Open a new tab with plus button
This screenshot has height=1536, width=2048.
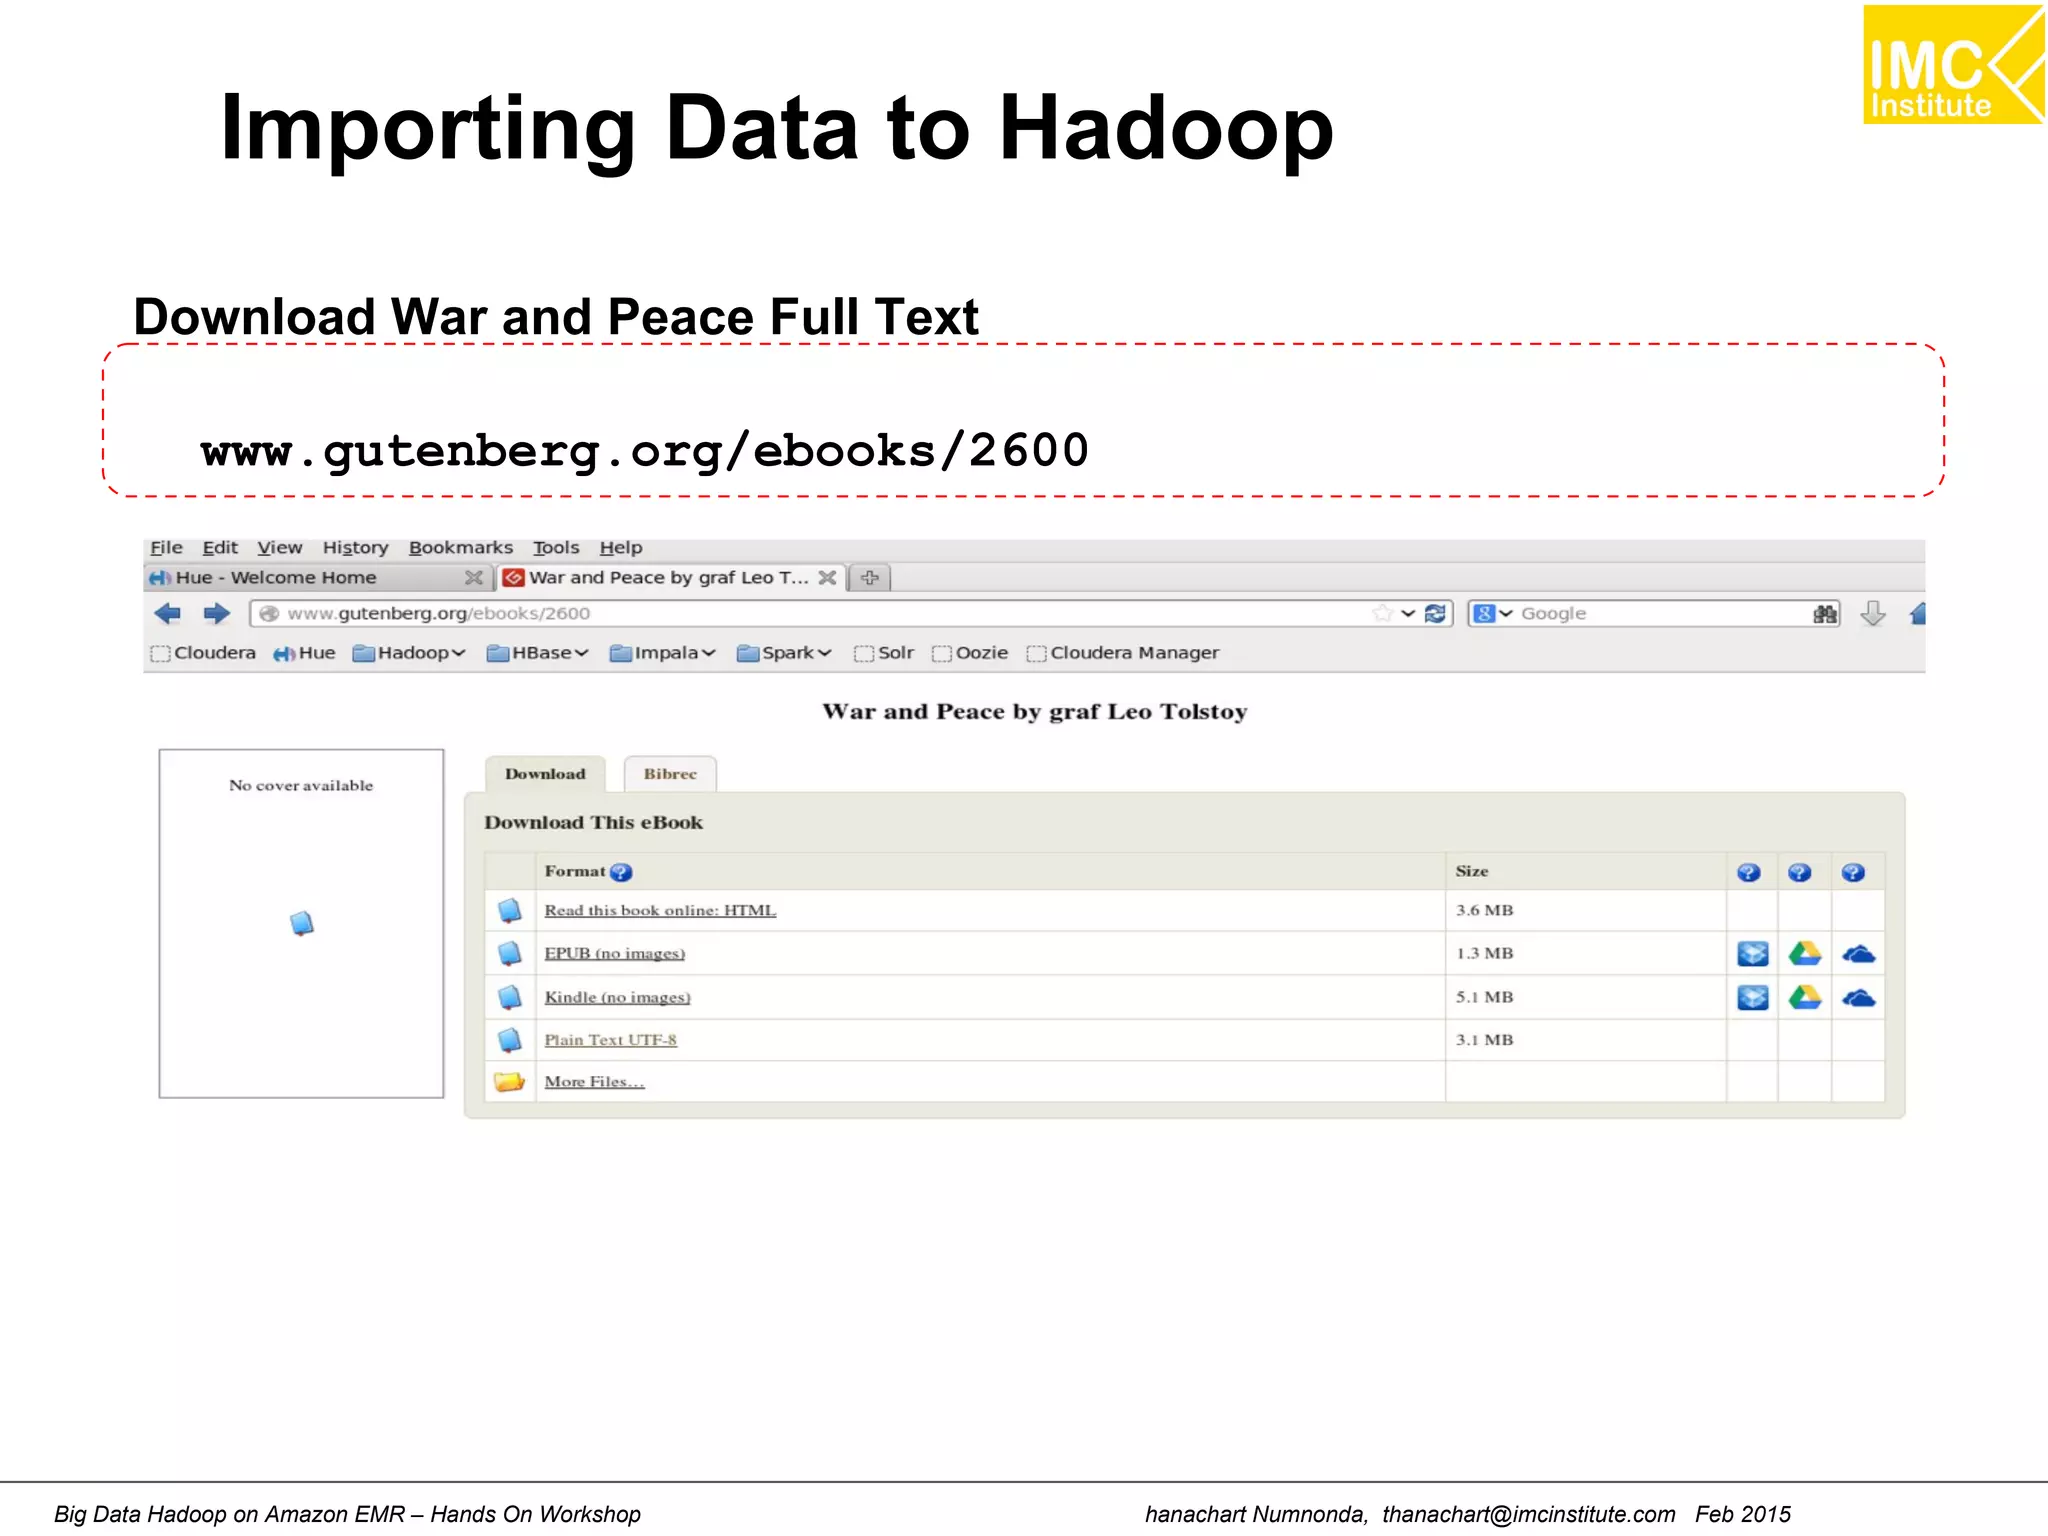click(870, 577)
